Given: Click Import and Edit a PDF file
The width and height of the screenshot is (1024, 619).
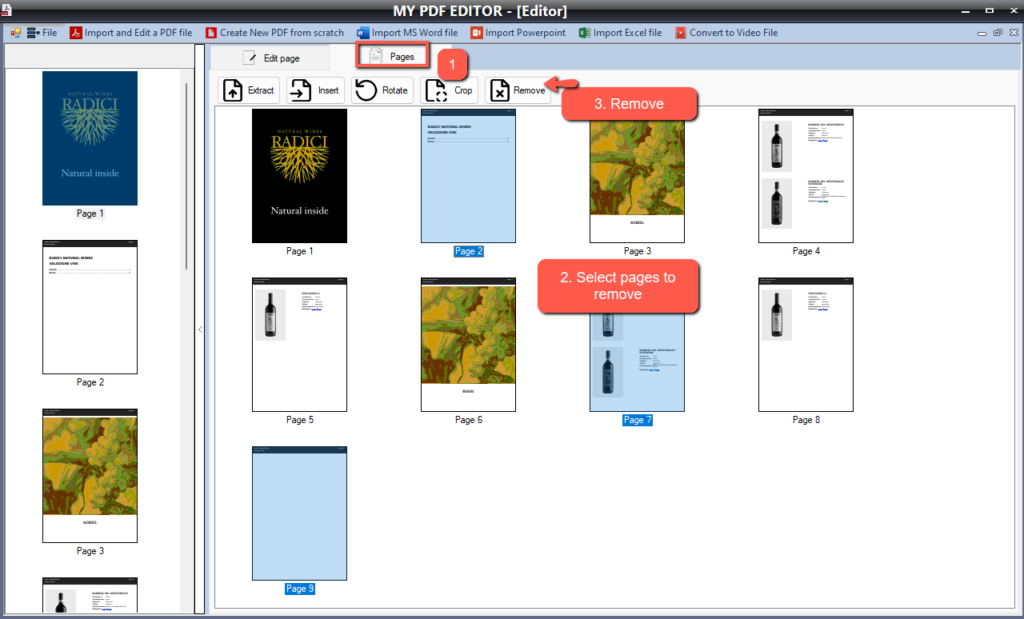Looking at the screenshot, I should 130,33.
